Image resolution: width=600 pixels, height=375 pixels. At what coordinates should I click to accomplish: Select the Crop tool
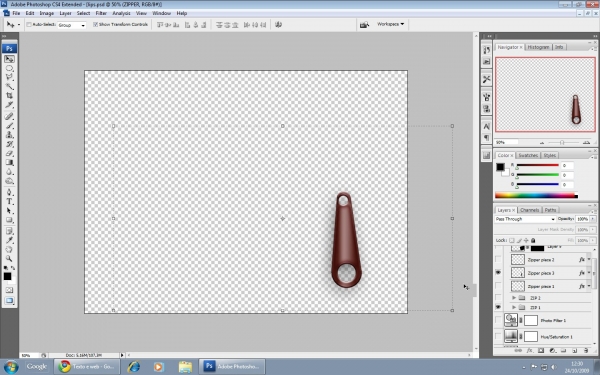10,96
